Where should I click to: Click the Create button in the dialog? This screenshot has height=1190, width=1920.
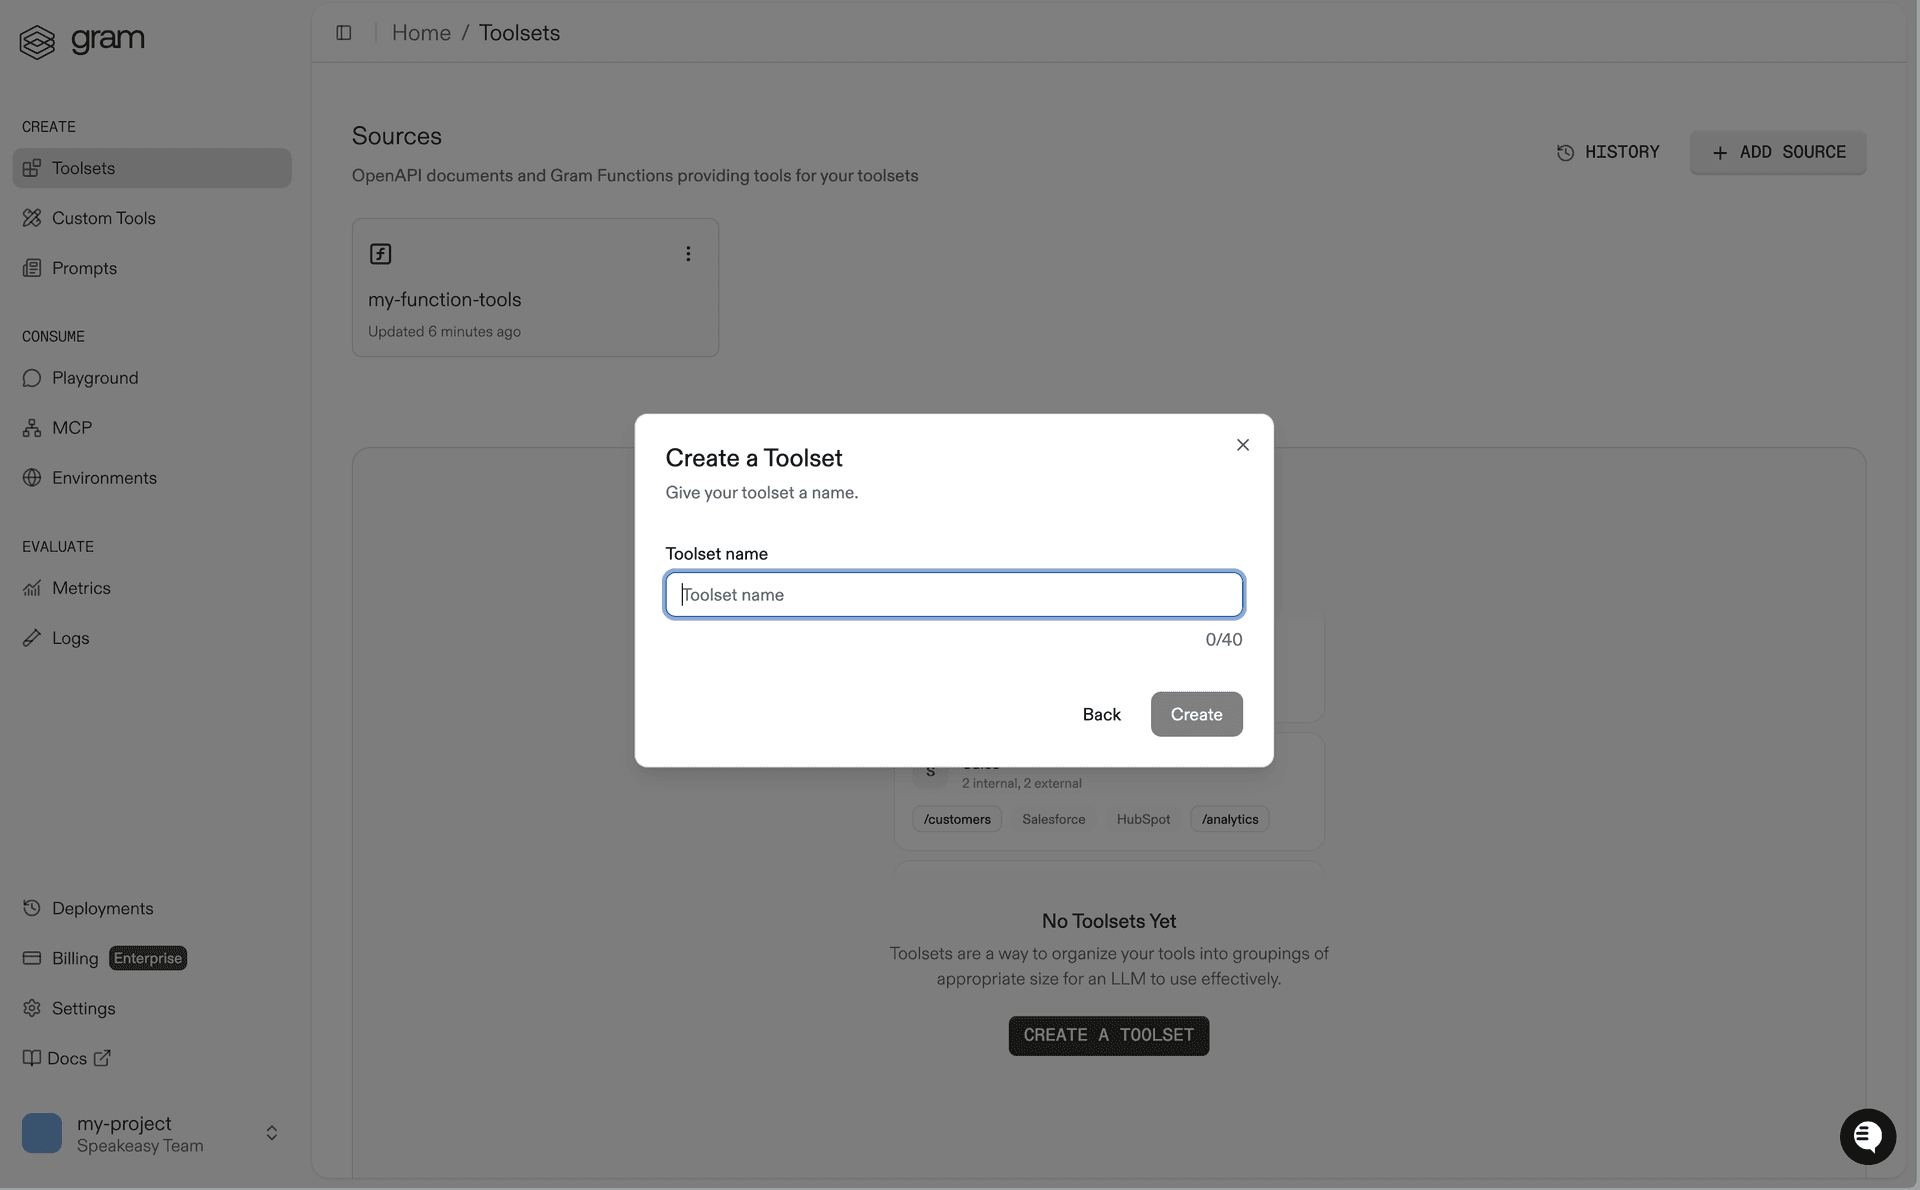[1196, 714]
